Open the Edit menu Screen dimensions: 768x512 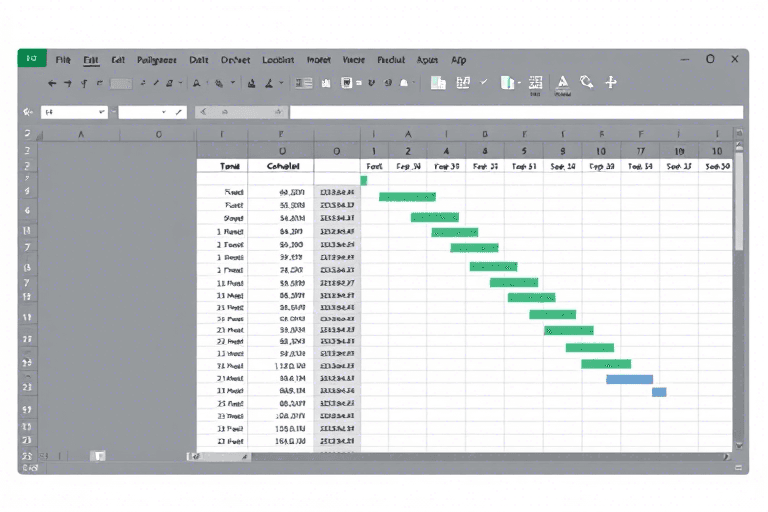click(91, 60)
